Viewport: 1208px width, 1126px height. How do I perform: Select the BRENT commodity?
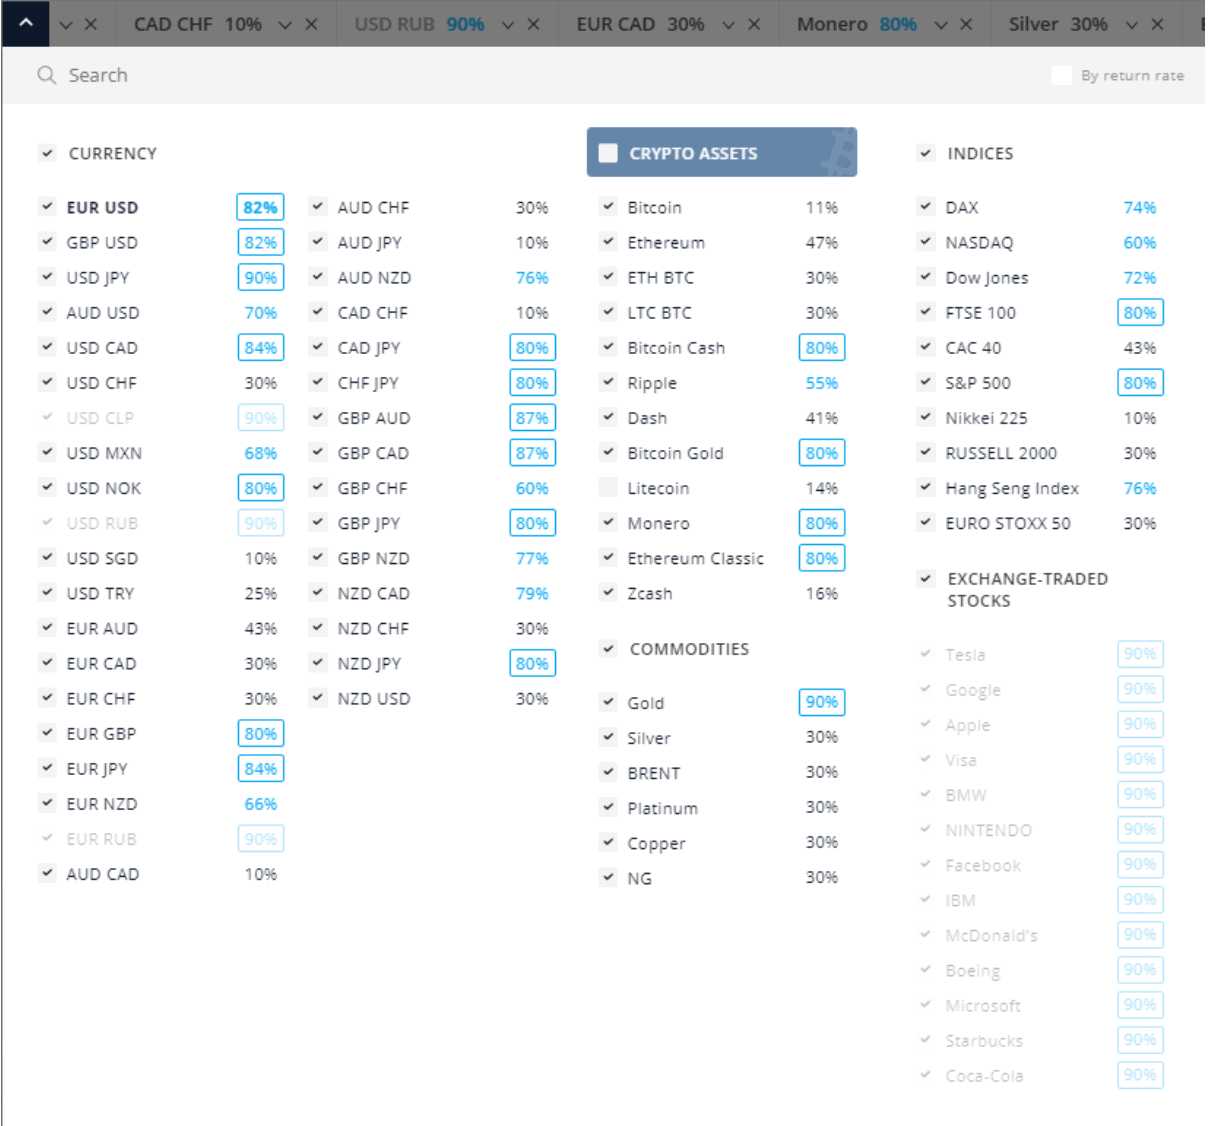tap(654, 773)
